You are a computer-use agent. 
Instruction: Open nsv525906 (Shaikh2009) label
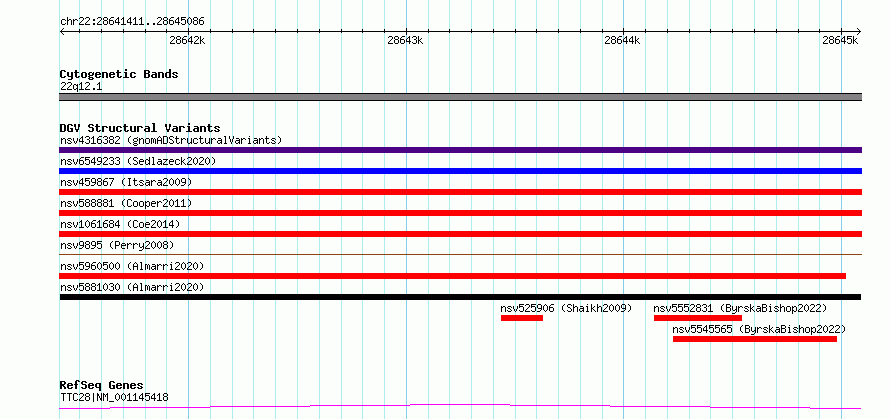[x=566, y=308]
